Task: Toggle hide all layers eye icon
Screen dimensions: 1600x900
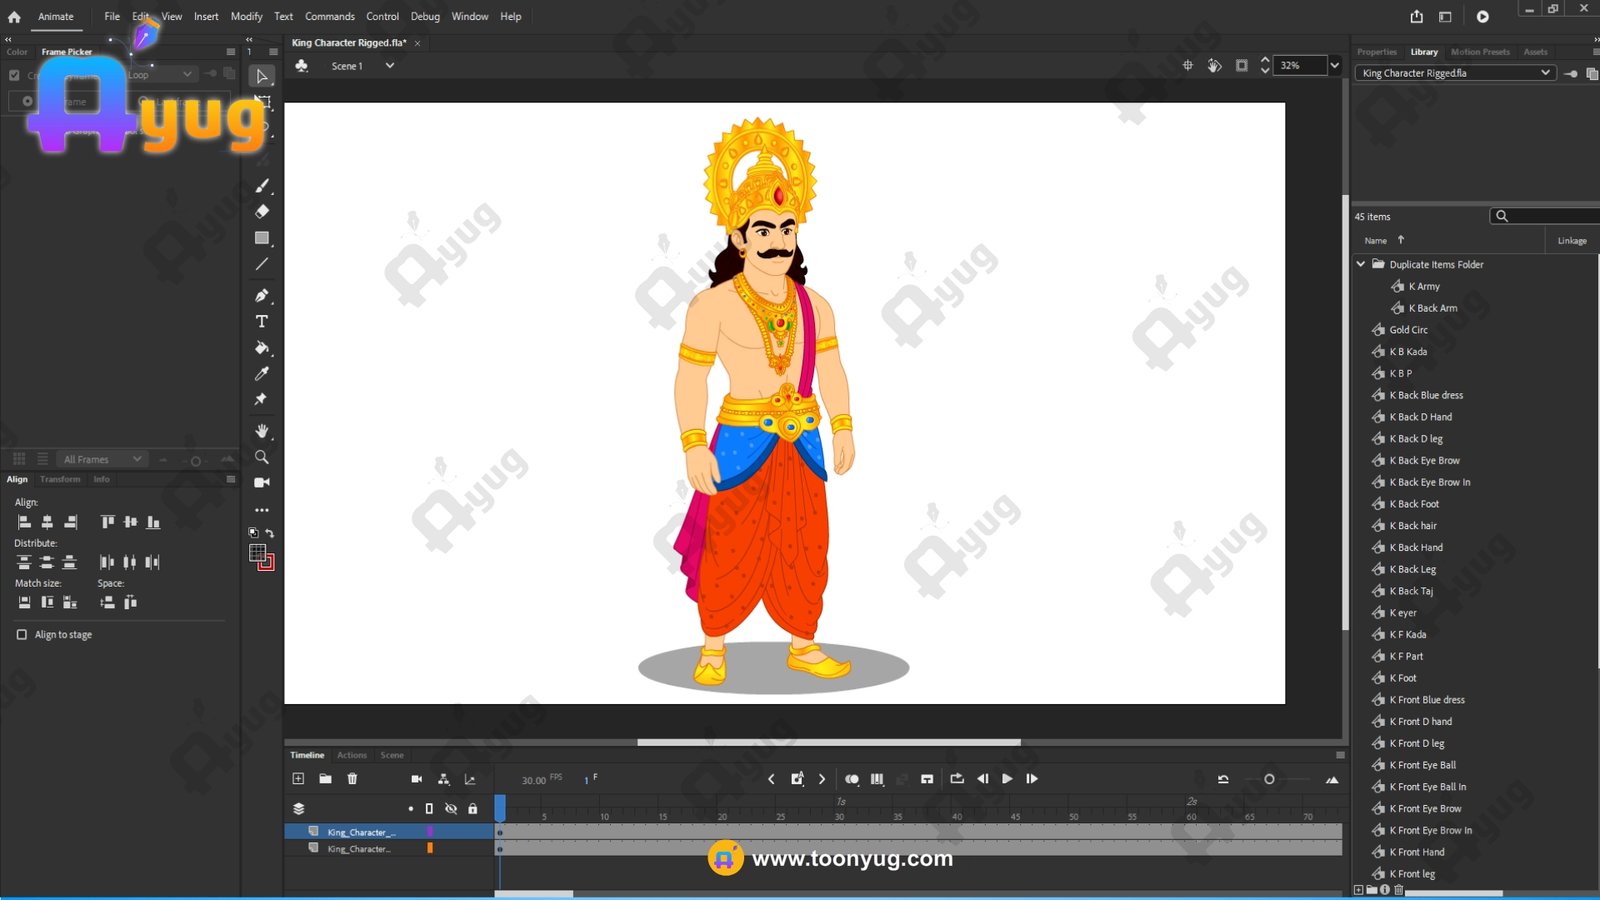Action: [451, 808]
